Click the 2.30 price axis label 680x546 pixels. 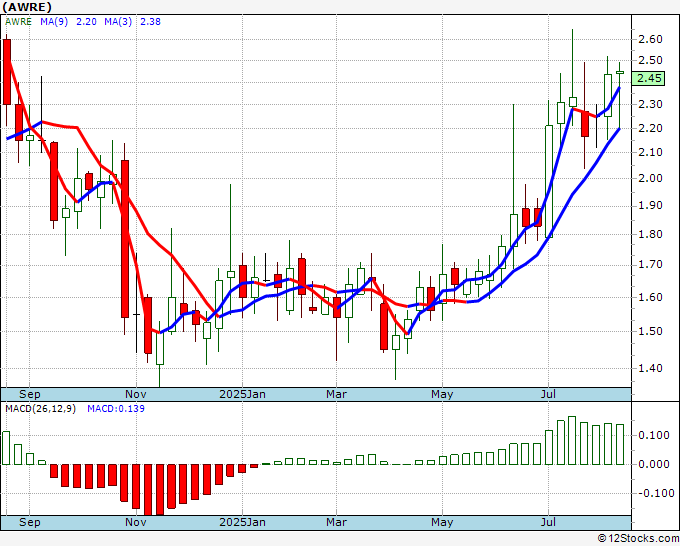(650, 104)
